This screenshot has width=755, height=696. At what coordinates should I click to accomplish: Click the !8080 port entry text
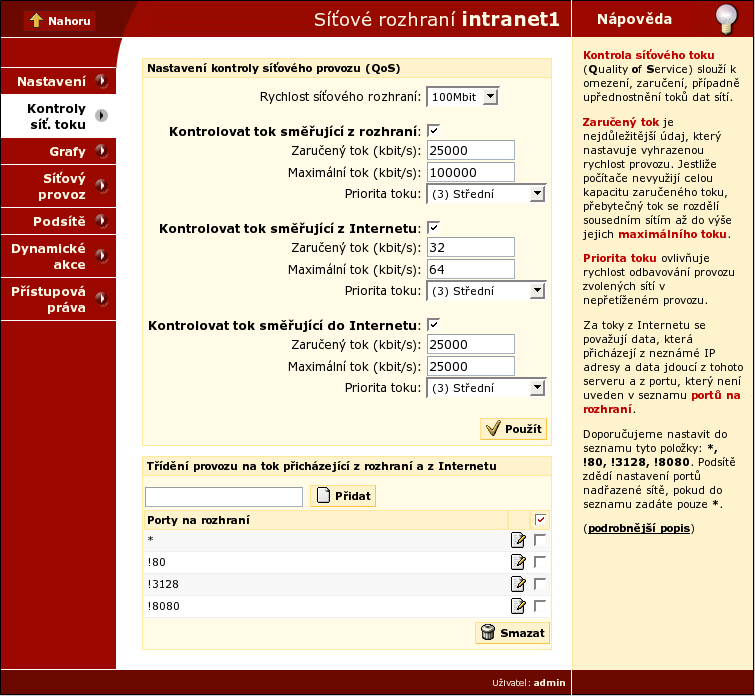click(163, 606)
